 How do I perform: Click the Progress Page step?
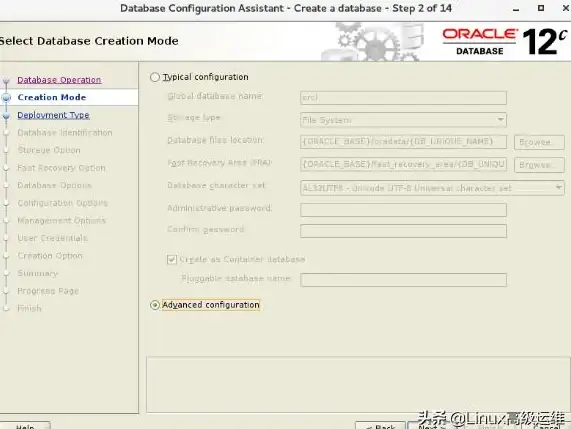(48, 291)
